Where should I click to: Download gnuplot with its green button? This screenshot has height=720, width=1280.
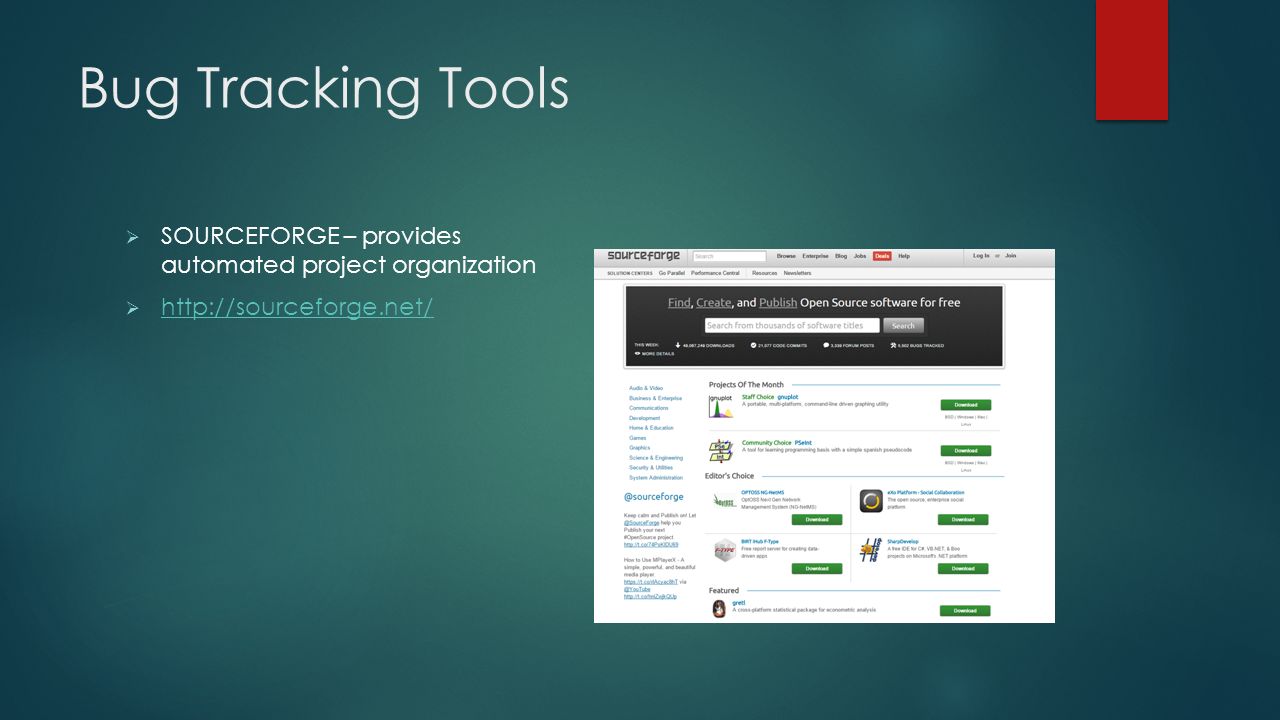[966, 405]
